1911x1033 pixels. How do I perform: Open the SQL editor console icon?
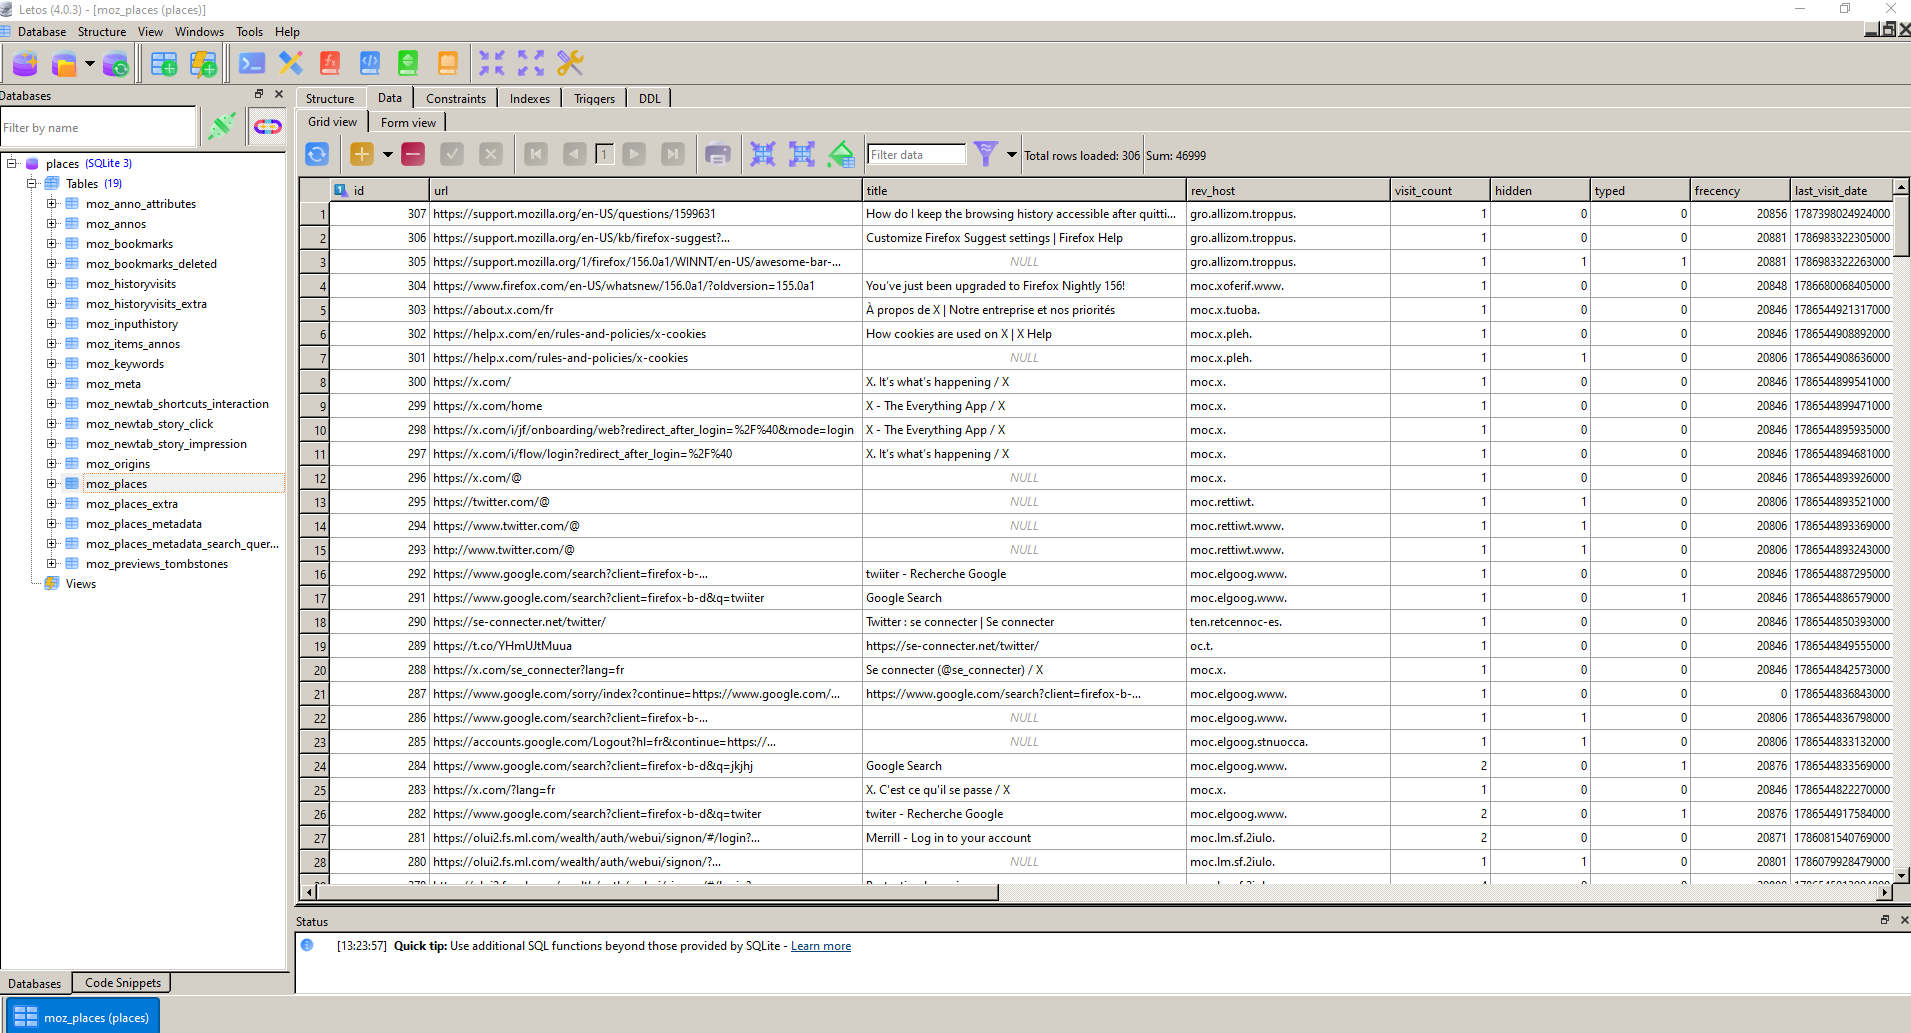point(252,64)
